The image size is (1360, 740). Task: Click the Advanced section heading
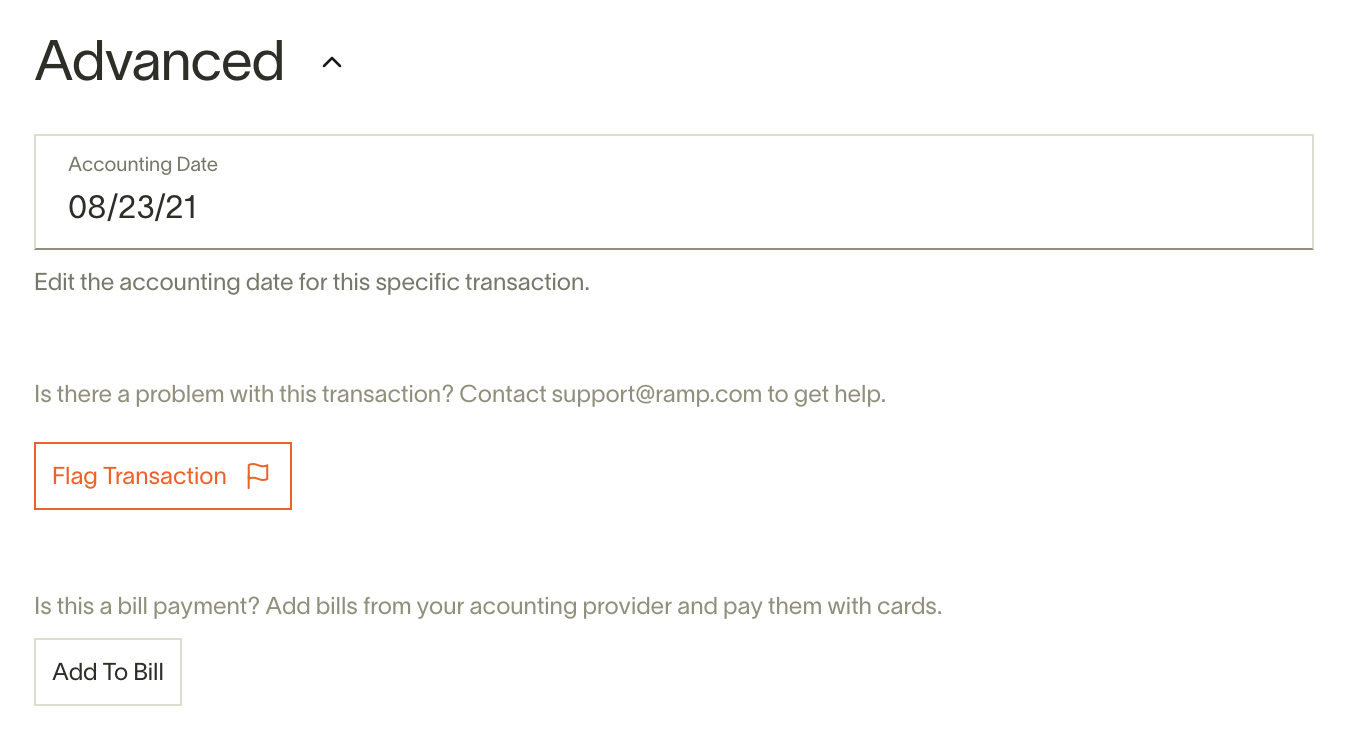click(160, 61)
